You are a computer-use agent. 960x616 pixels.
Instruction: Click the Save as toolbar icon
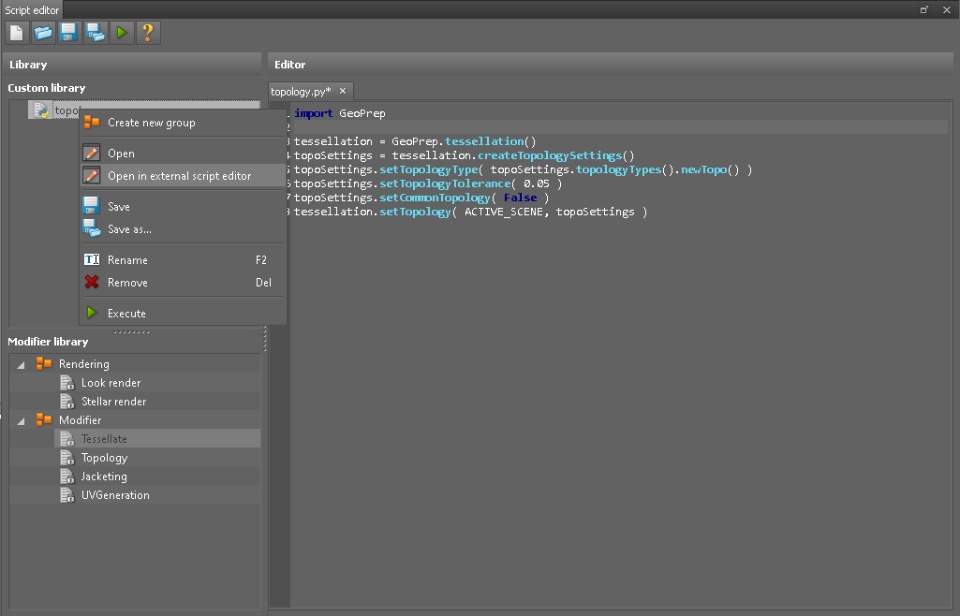[95, 33]
